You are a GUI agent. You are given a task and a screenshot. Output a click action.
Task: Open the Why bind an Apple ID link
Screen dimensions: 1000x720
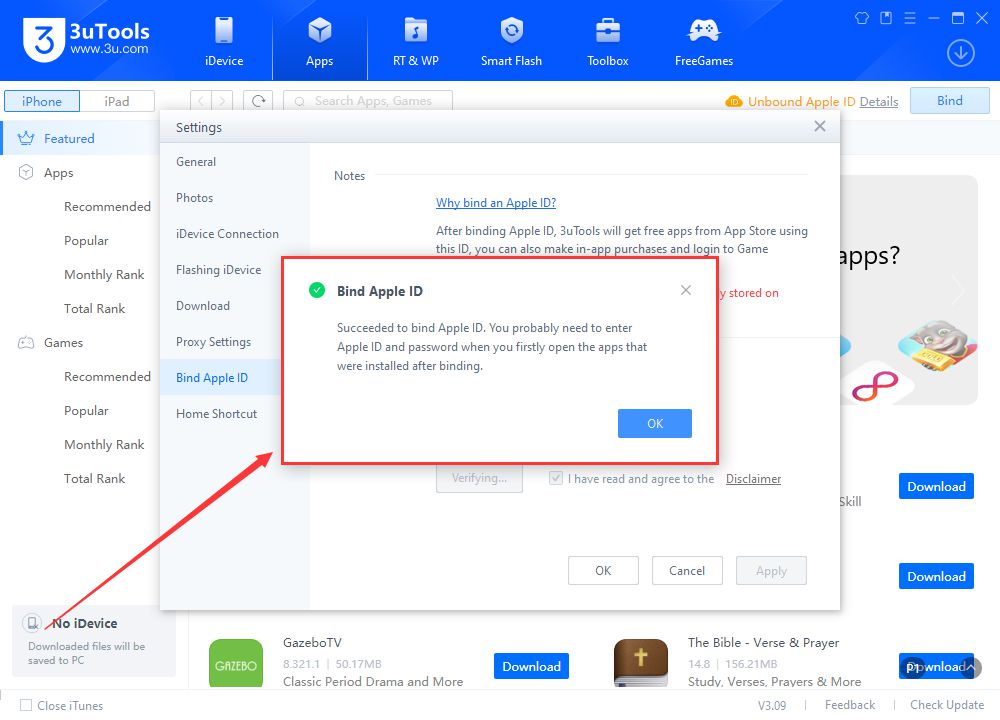point(496,203)
